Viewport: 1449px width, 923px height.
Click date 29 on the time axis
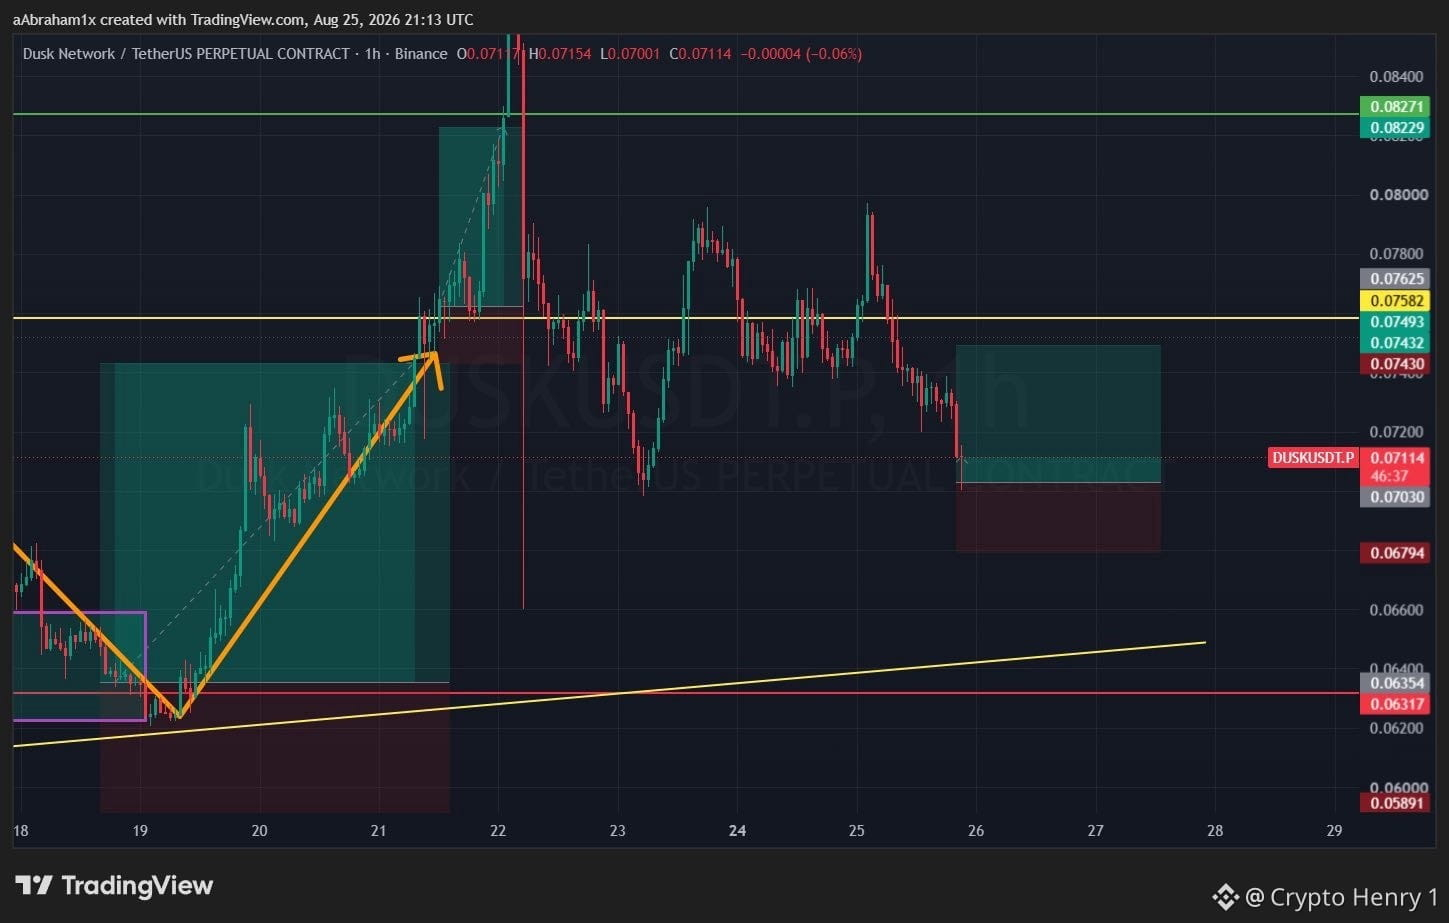pos(1334,831)
